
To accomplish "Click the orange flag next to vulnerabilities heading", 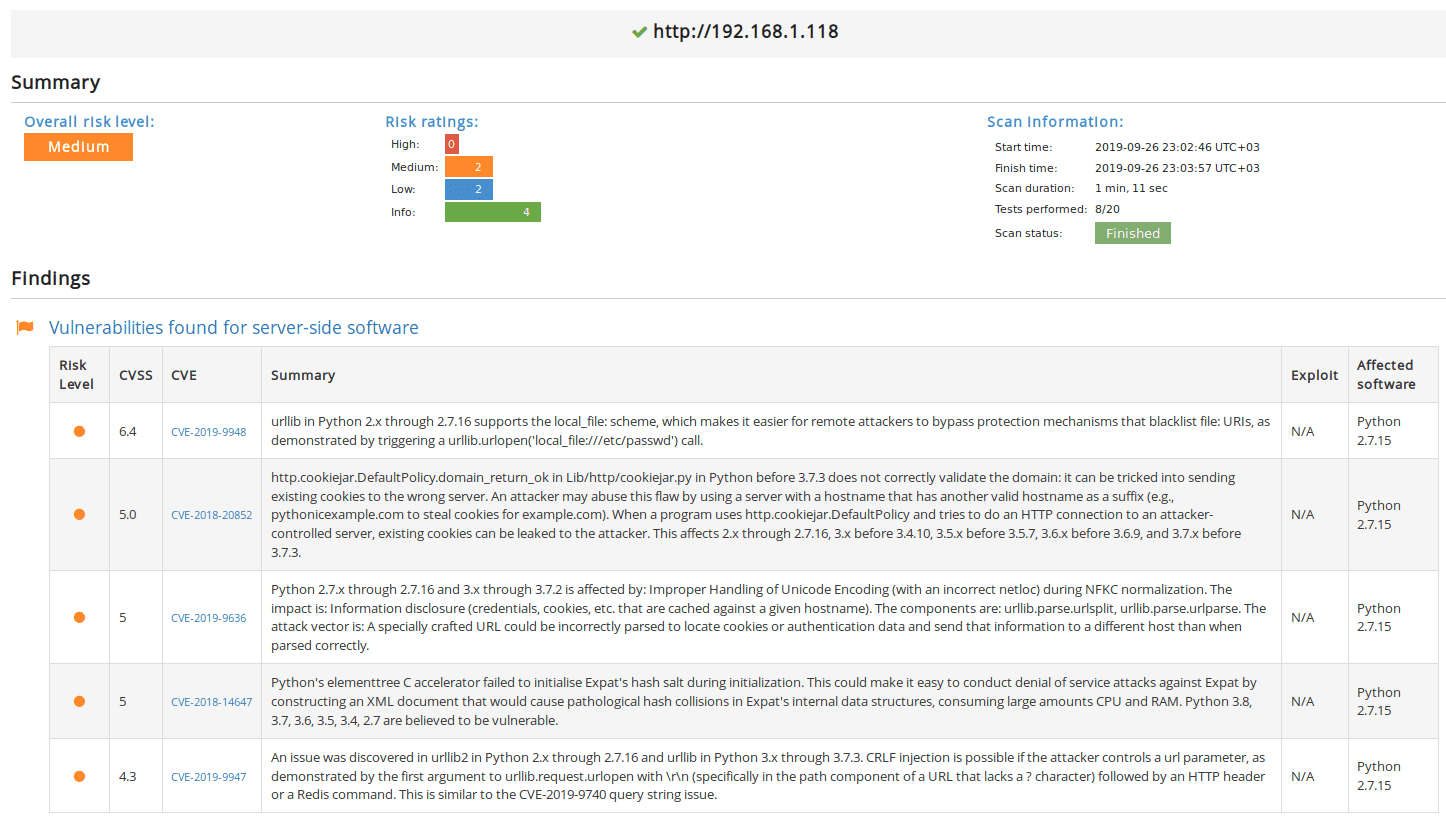I will [x=25, y=327].
